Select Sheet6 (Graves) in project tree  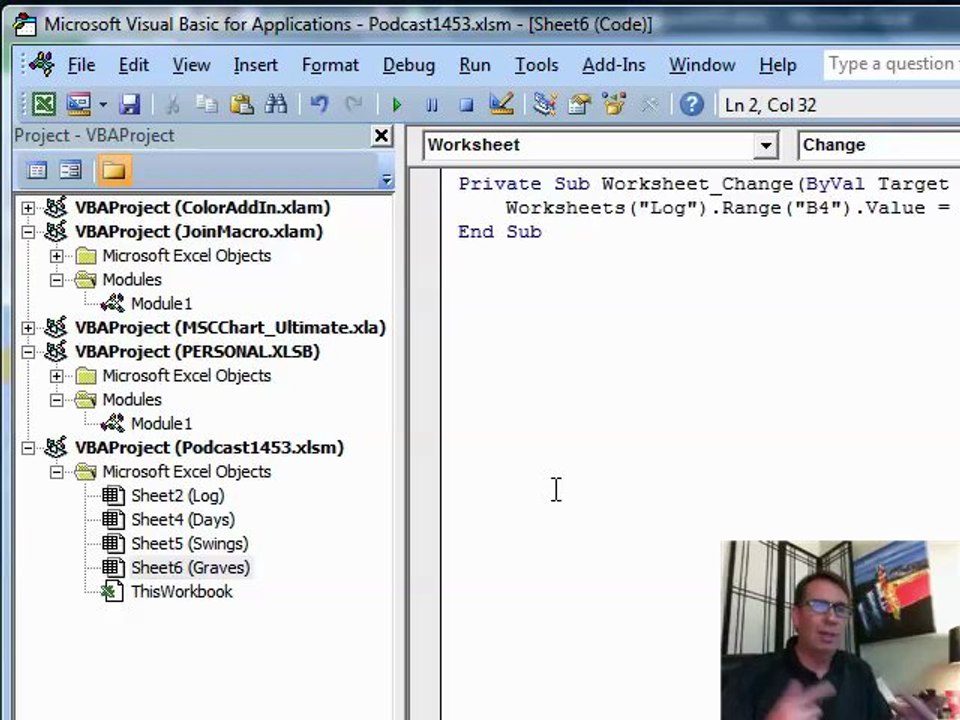[190, 568]
